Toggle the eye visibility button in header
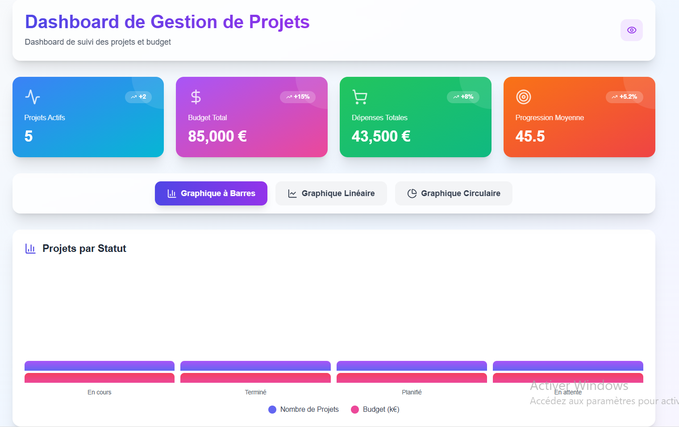Image resolution: width=679 pixels, height=427 pixels. 631,30
